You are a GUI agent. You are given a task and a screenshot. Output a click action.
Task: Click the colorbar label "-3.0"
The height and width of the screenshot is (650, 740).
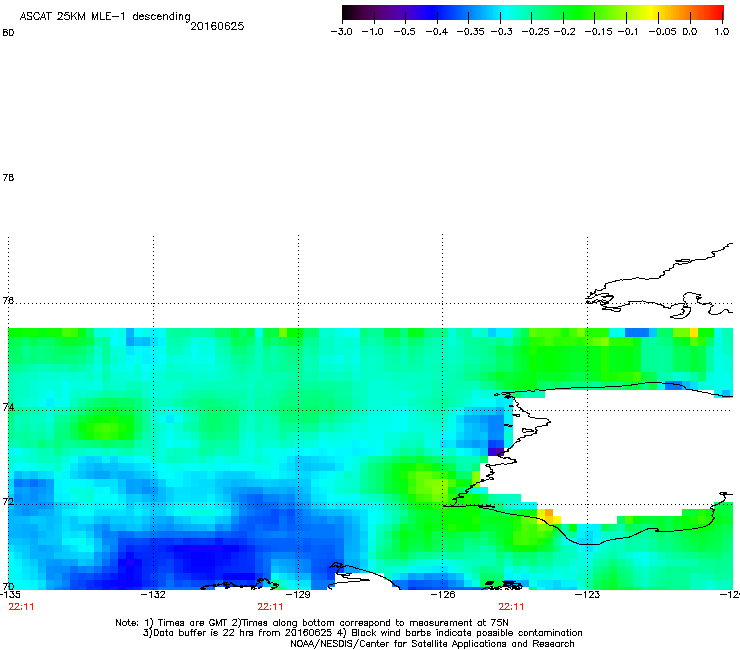coord(342,32)
